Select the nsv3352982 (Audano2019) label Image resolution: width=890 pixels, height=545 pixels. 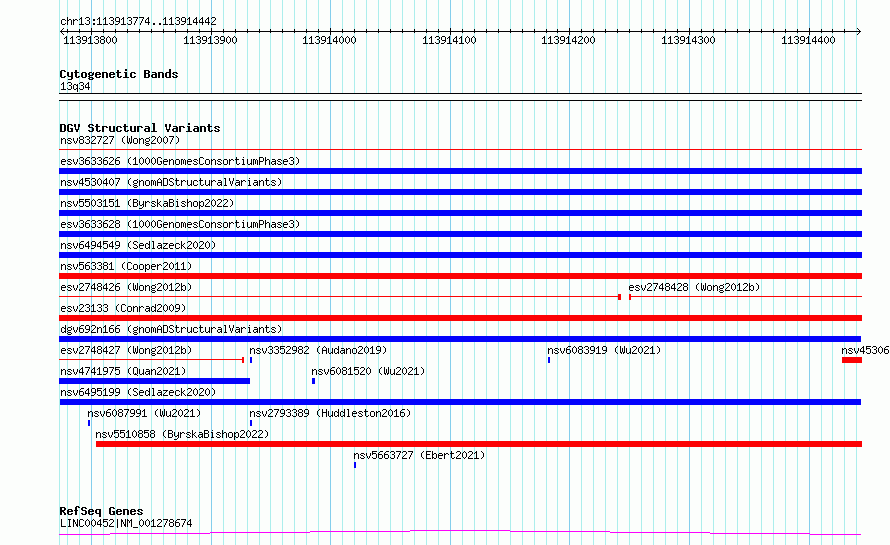pyautogui.click(x=318, y=350)
